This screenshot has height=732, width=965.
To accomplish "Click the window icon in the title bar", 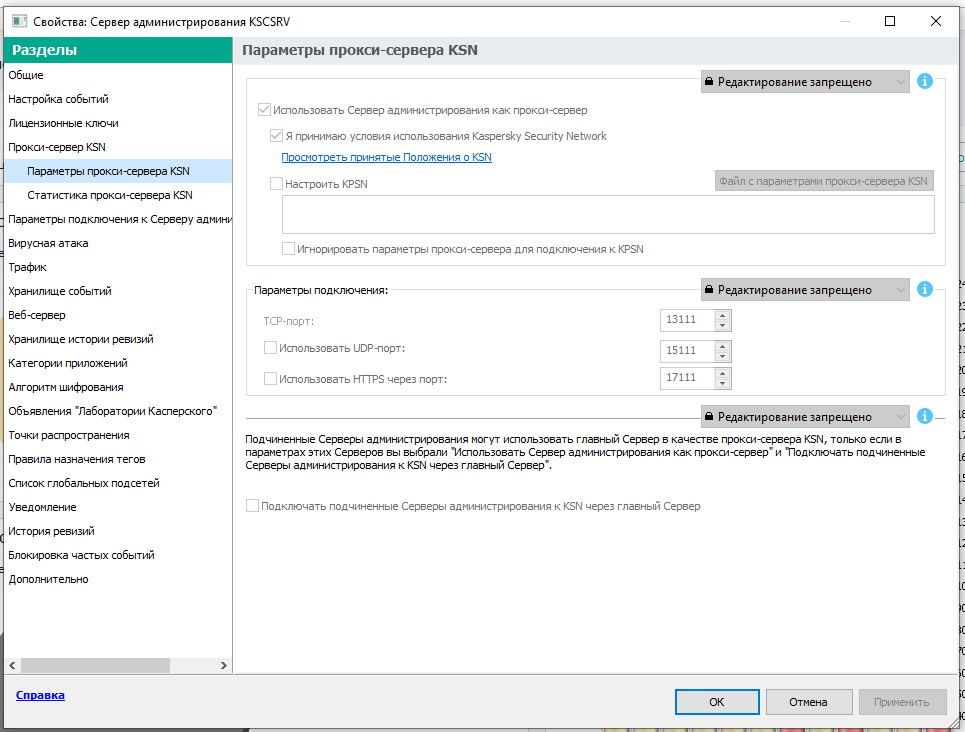I will (18, 21).
